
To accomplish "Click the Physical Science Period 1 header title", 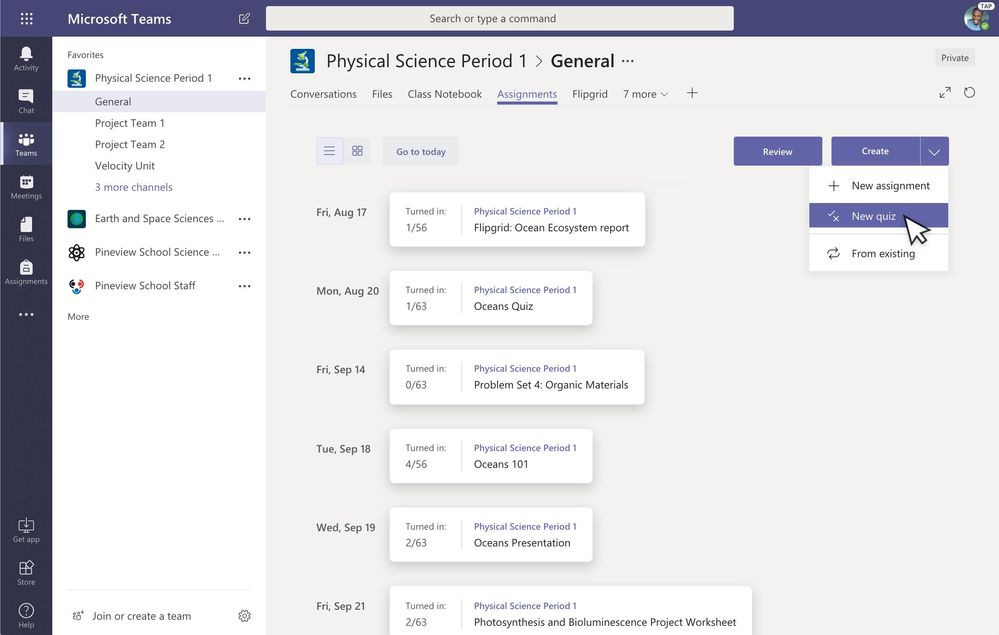I will [426, 61].
